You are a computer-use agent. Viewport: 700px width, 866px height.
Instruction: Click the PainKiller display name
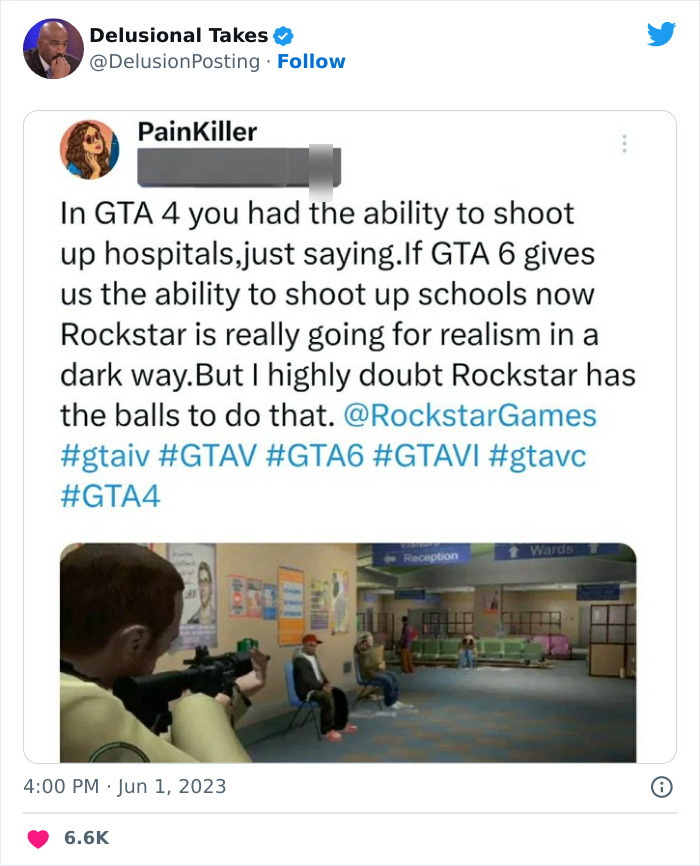click(197, 132)
